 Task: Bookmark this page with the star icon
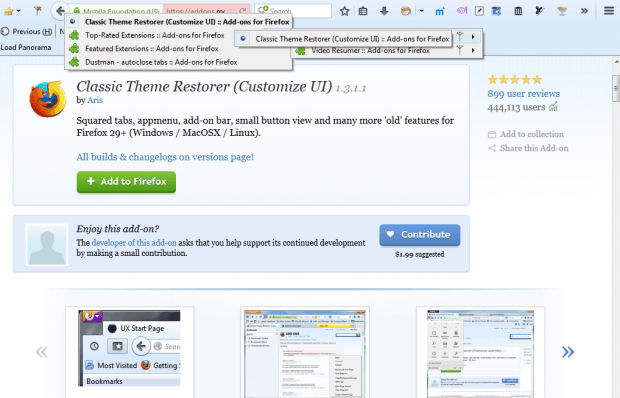click(344, 11)
